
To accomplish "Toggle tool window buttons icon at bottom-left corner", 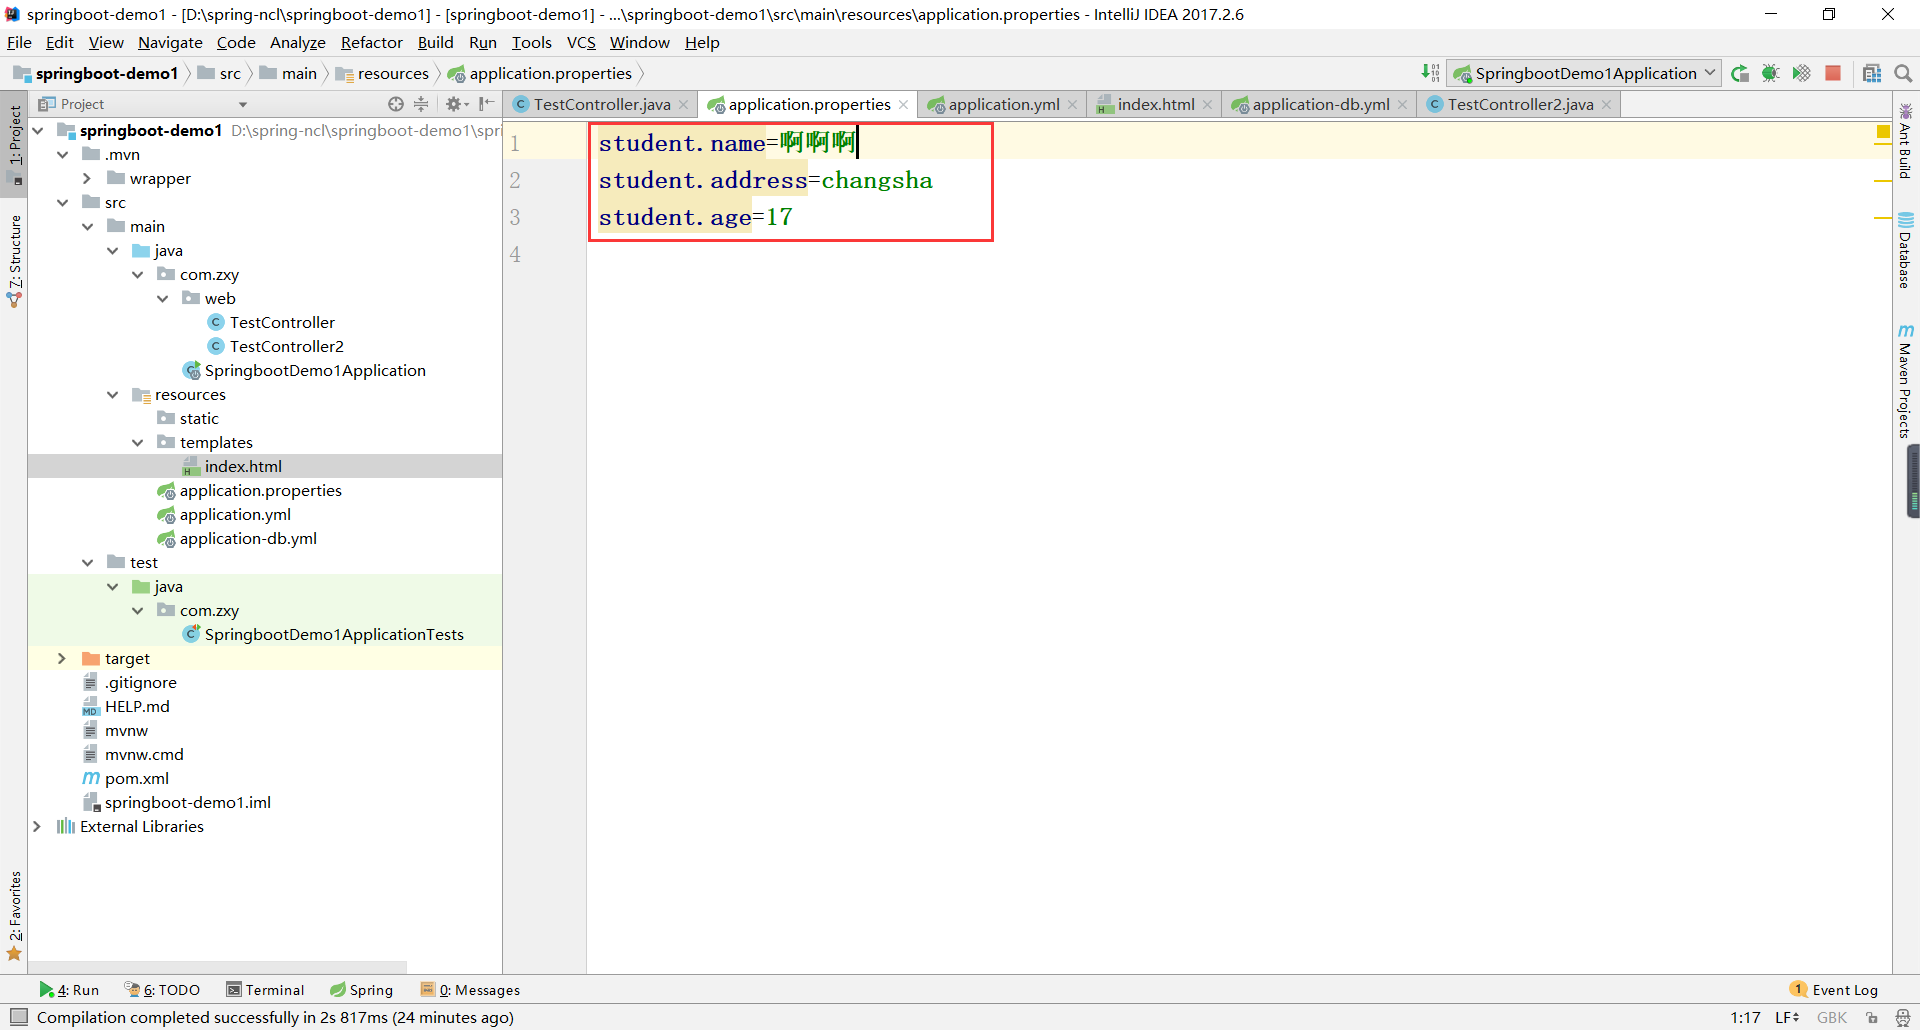I will (18, 1017).
